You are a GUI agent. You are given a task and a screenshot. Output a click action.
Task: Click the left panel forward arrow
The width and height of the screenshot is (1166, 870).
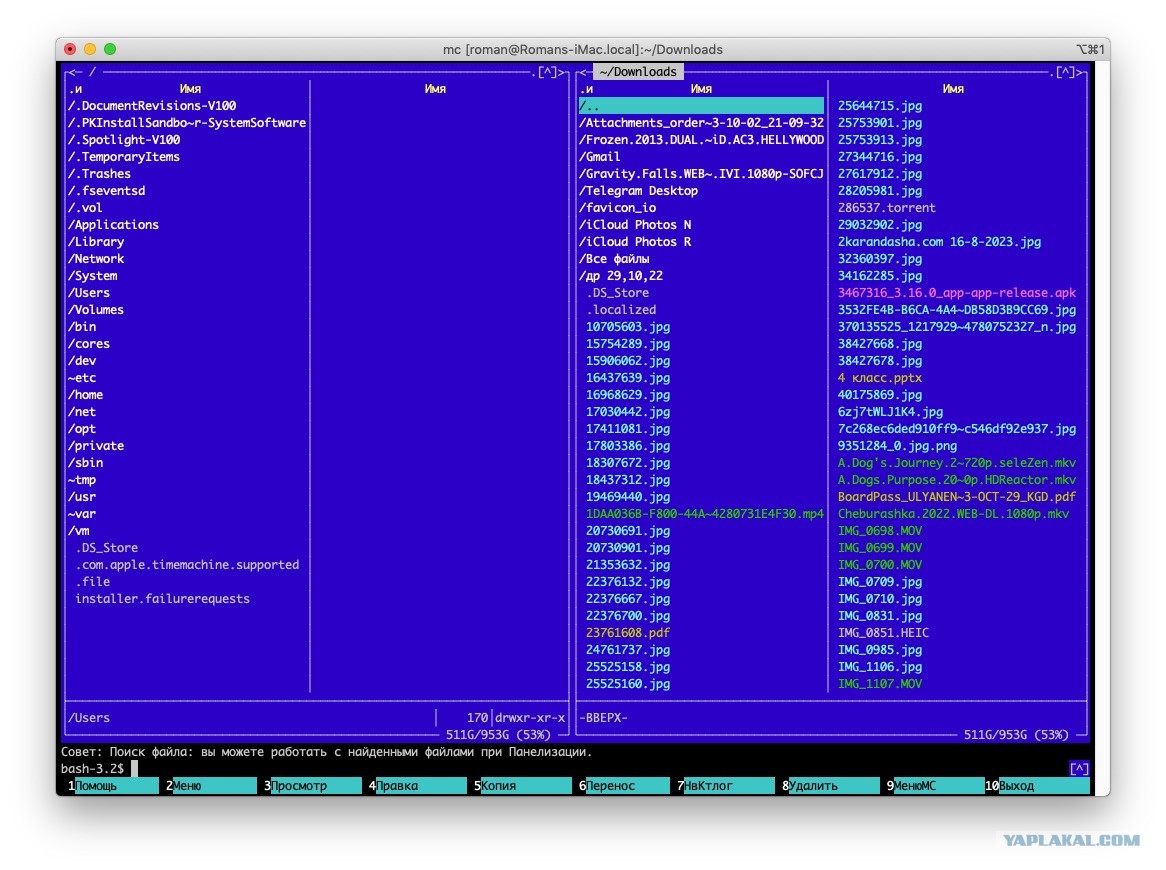click(562, 72)
